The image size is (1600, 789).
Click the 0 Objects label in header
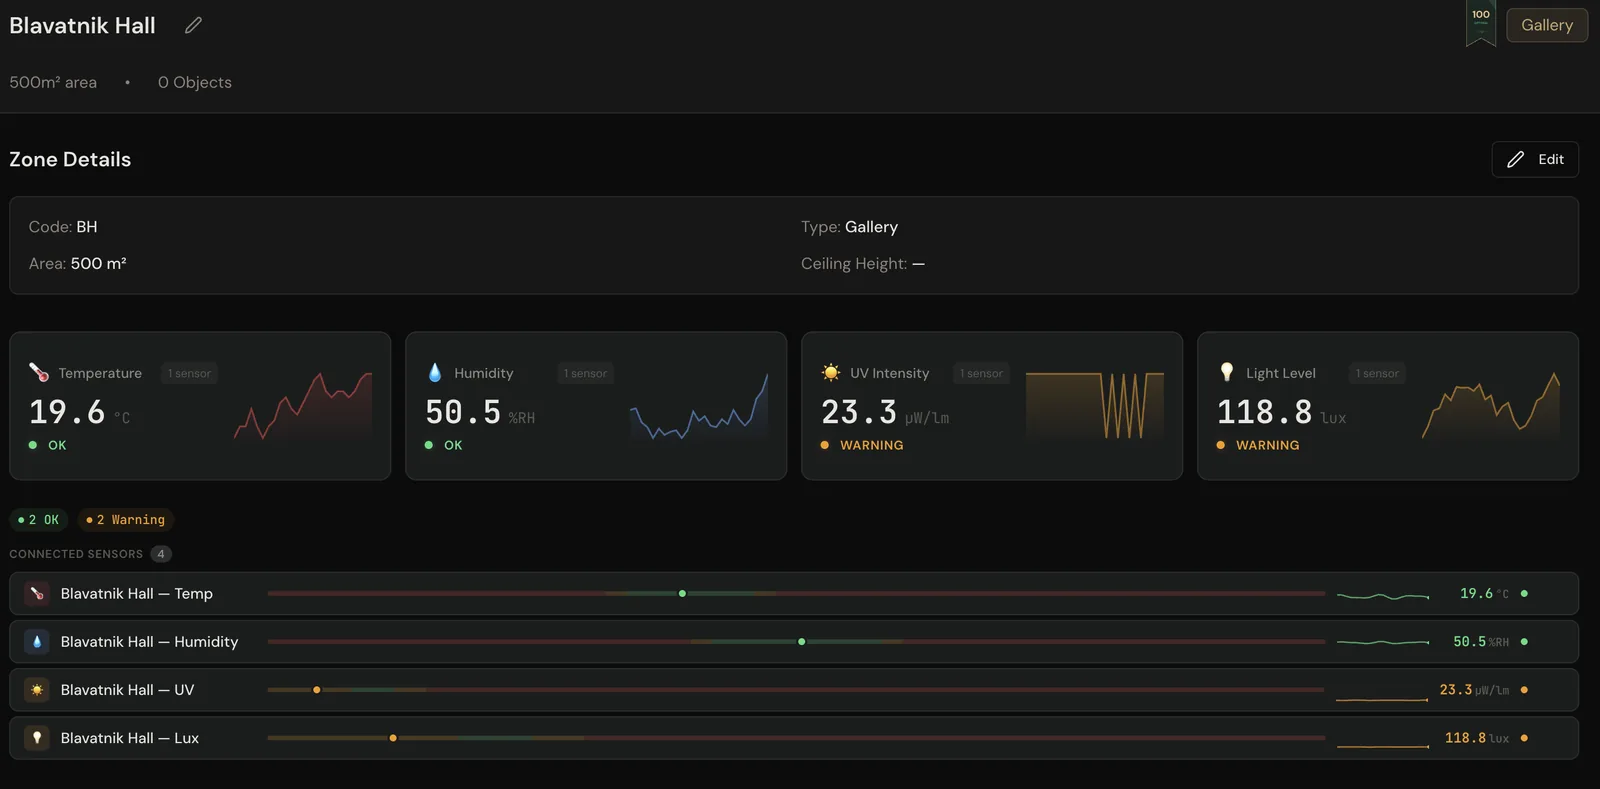[195, 82]
